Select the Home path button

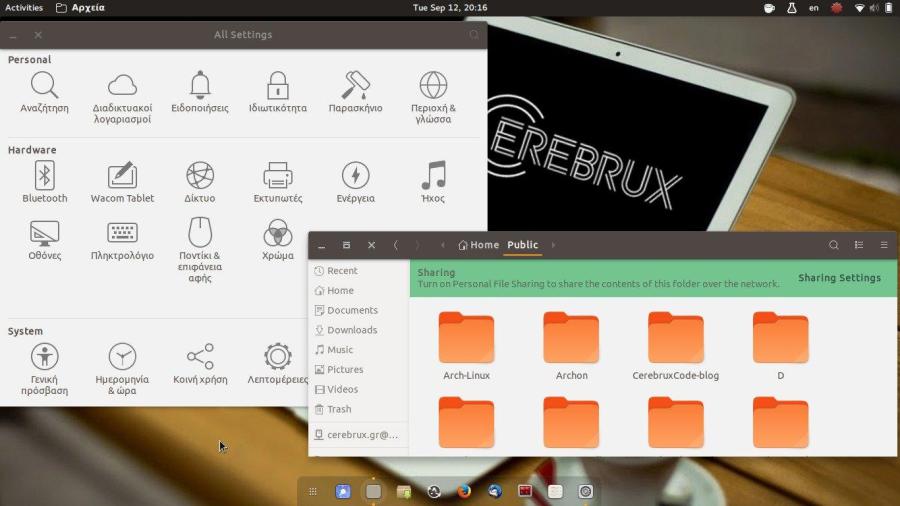click(x=479, y=245)
